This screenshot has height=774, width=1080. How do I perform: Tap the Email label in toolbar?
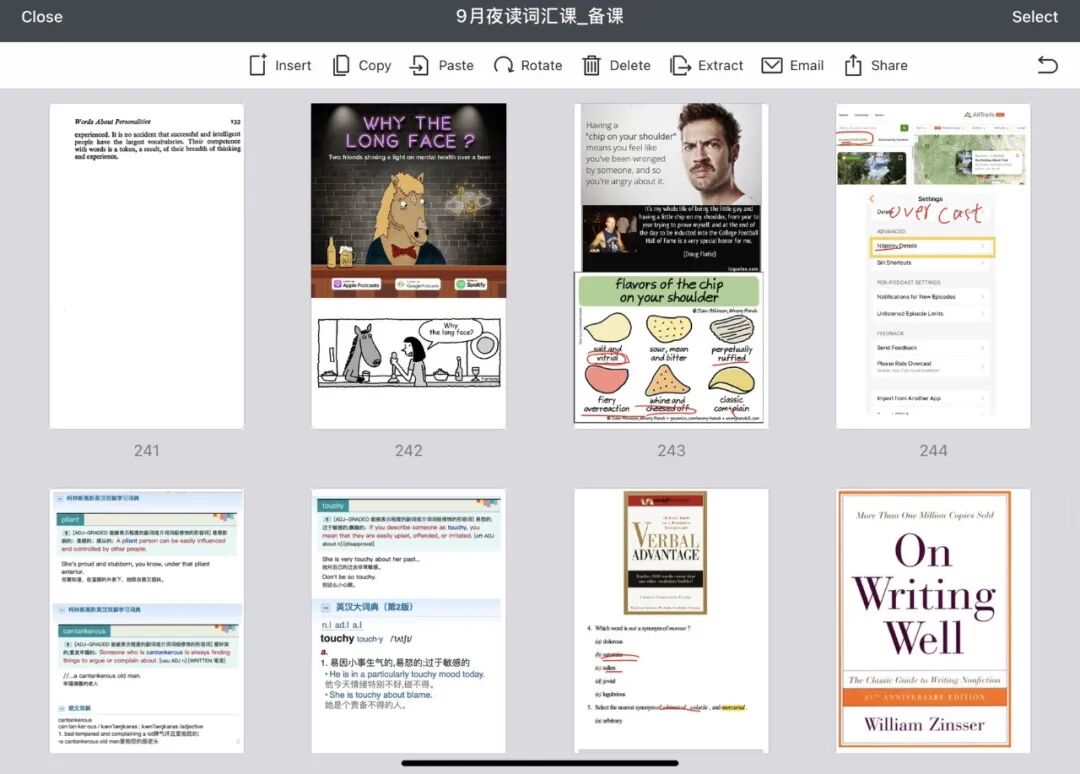click(x=807, y=65)
